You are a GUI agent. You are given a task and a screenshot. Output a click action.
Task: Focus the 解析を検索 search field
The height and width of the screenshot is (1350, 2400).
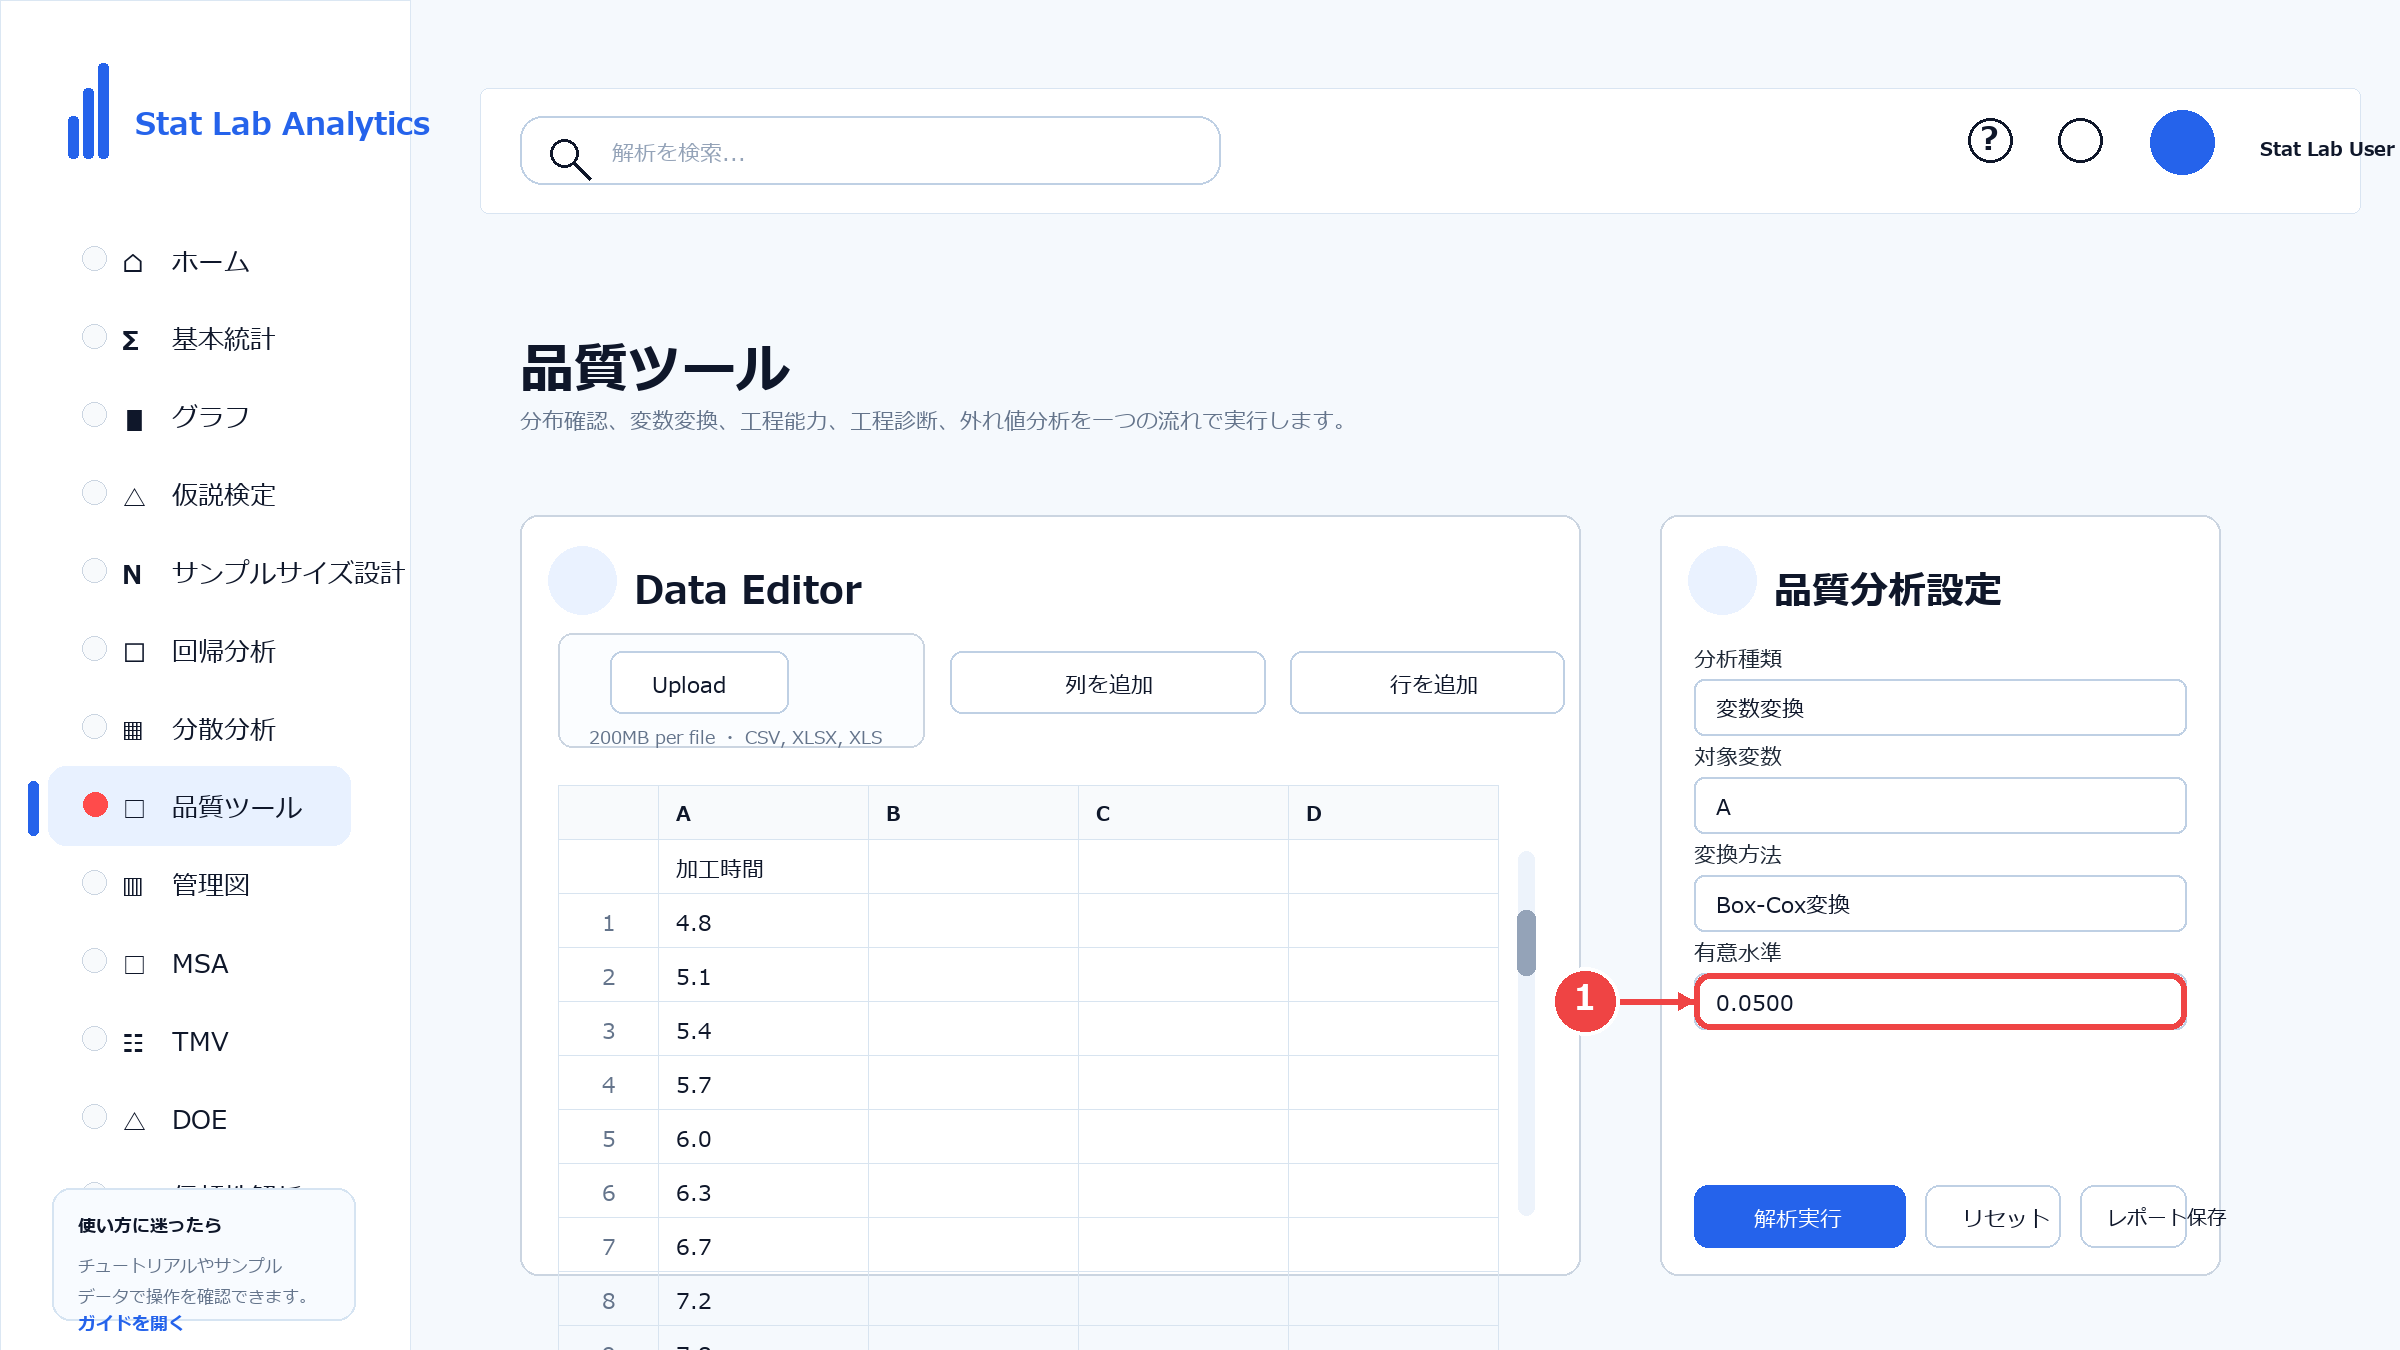(x=870, y=151)
